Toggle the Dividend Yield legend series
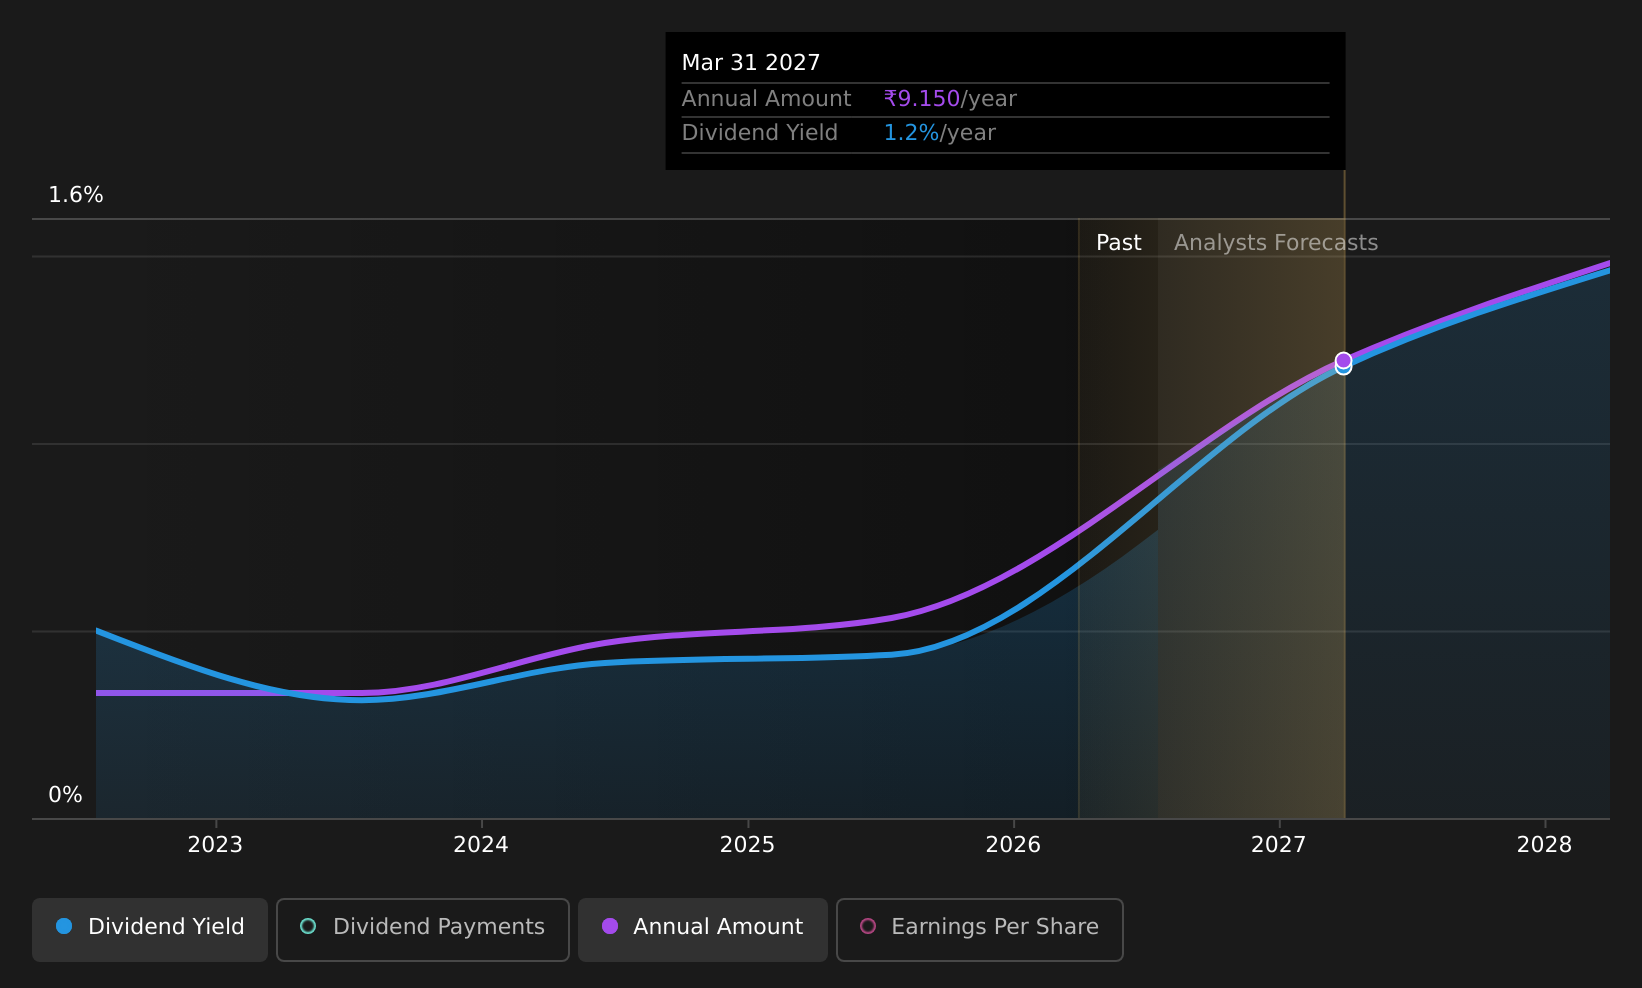Viewport: 1642px width, 988px height. point(150,930)
